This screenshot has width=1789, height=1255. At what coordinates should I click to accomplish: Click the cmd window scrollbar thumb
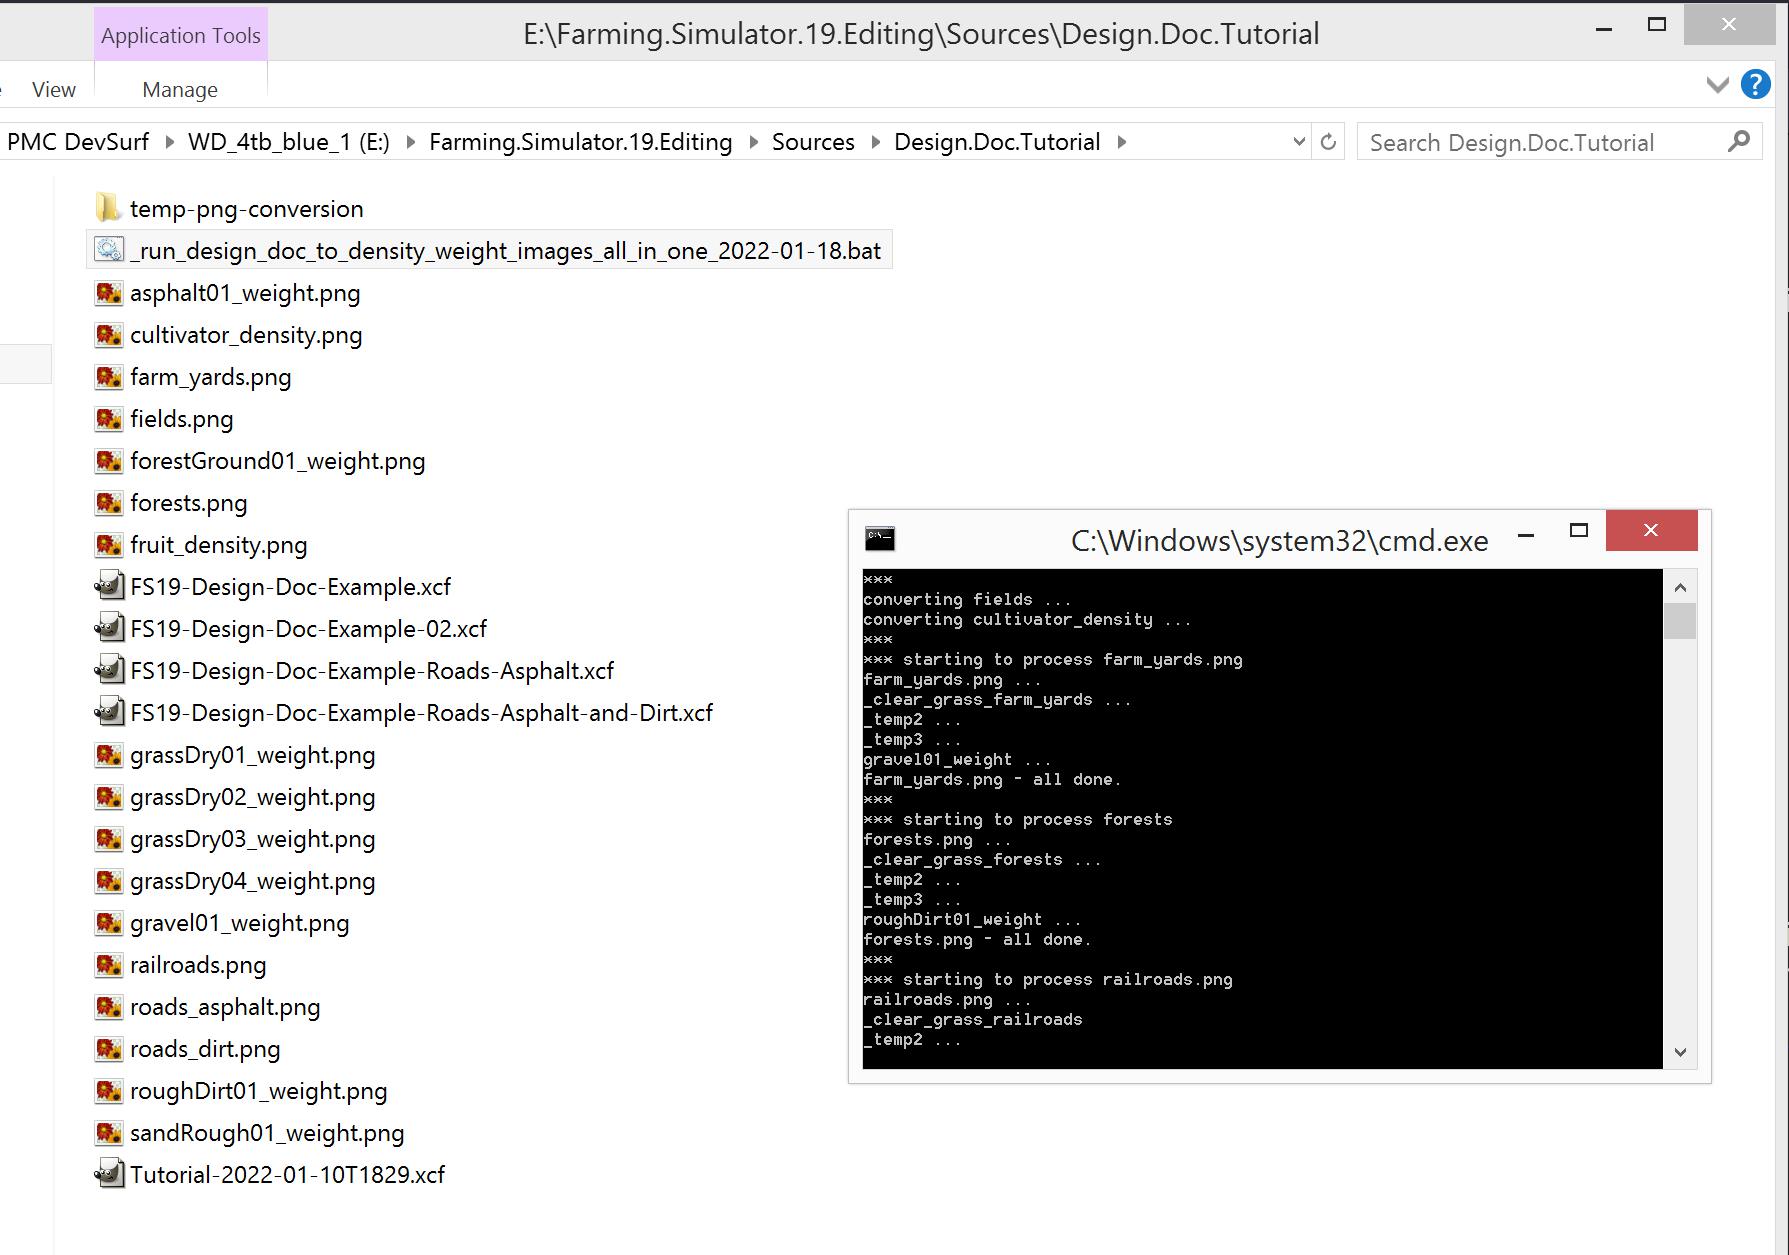1680,621
